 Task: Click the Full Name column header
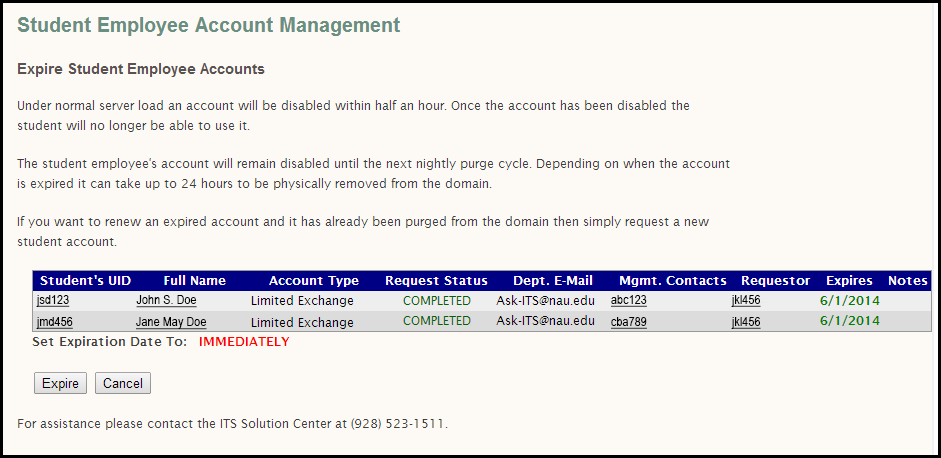tap(195, 281)
